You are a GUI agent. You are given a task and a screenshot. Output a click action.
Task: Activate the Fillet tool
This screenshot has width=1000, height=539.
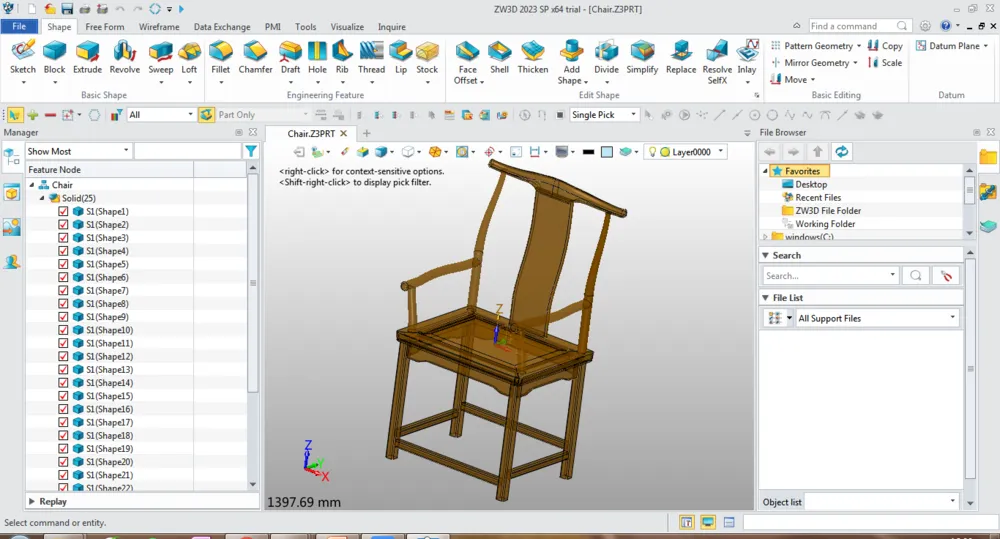(x=220, y=56)
